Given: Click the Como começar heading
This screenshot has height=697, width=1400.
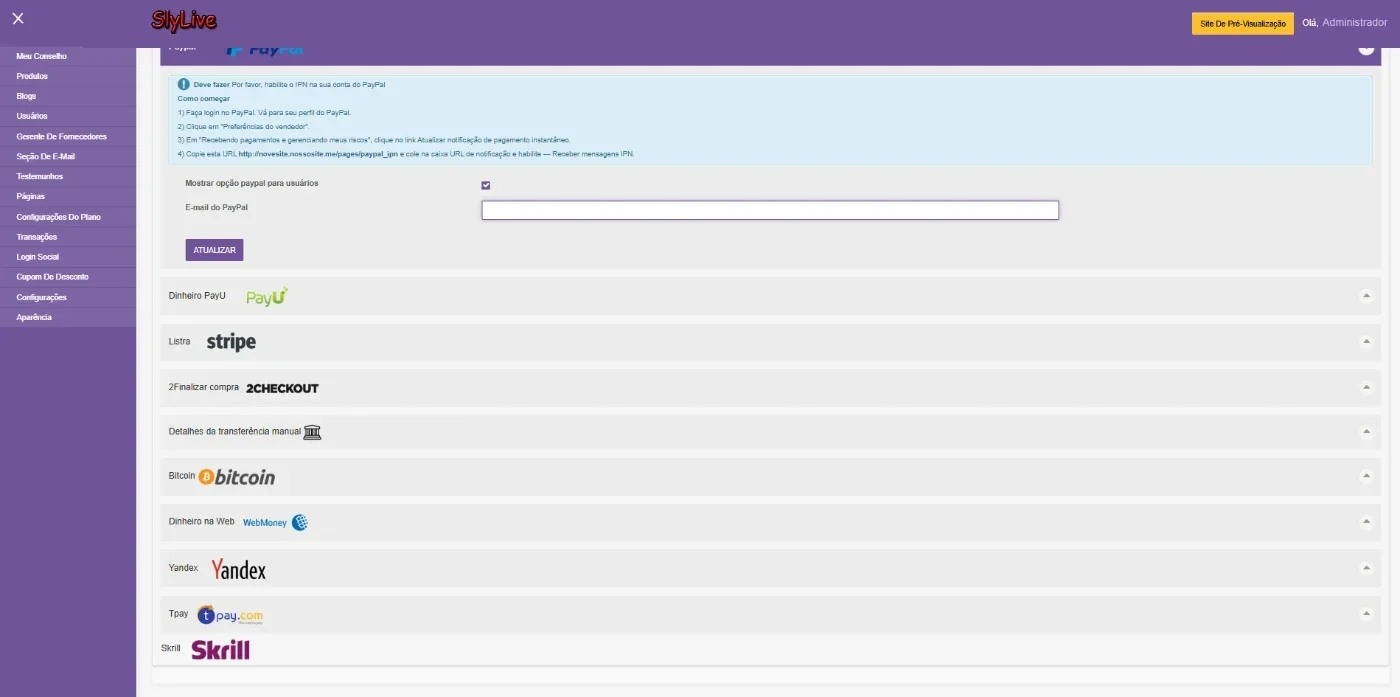Looking at the screenshot, I should click(204, 99).
